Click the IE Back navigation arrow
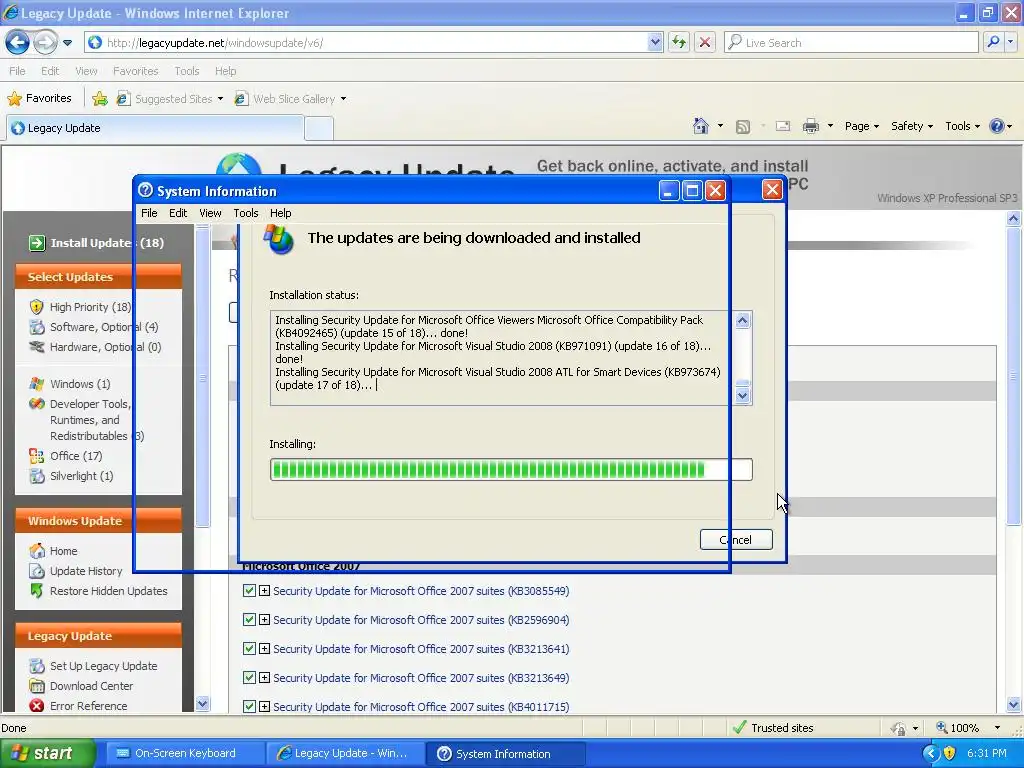The image size is (1024, 768). (18, 43)
